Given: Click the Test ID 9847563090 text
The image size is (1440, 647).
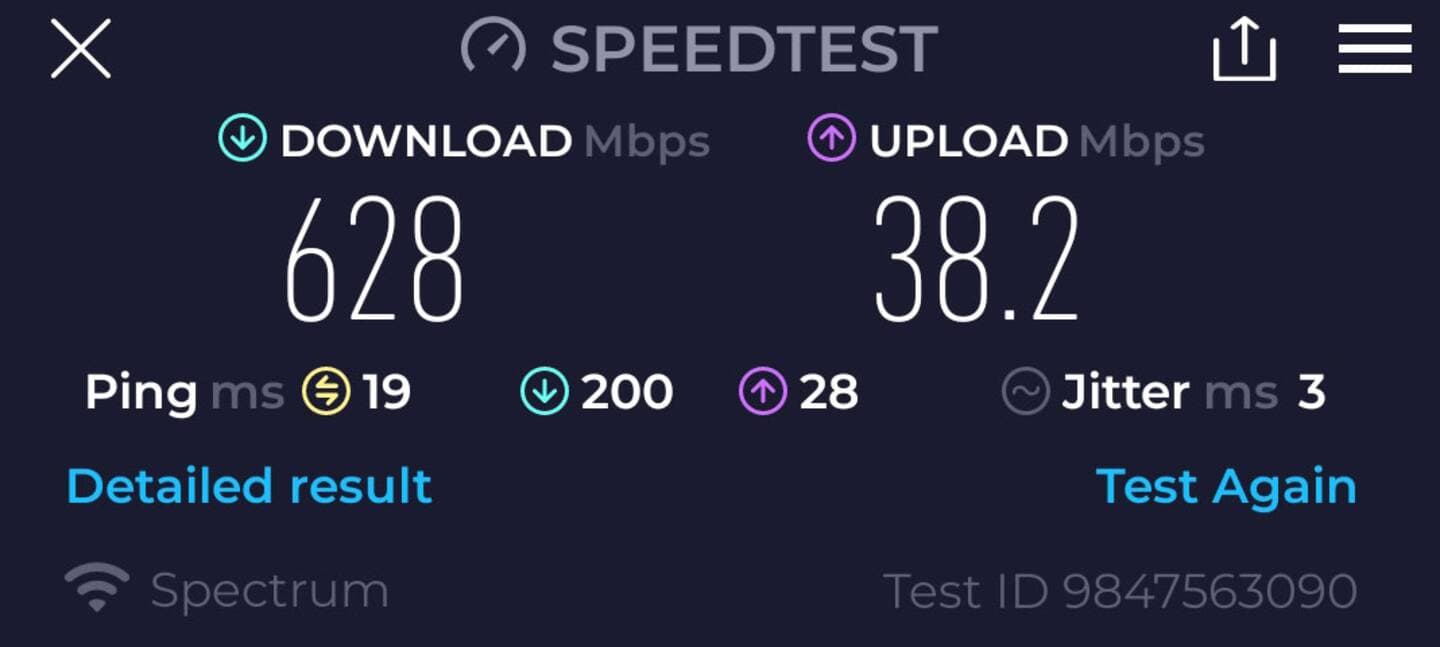Looking at the screenshot, I should 1121,591.
